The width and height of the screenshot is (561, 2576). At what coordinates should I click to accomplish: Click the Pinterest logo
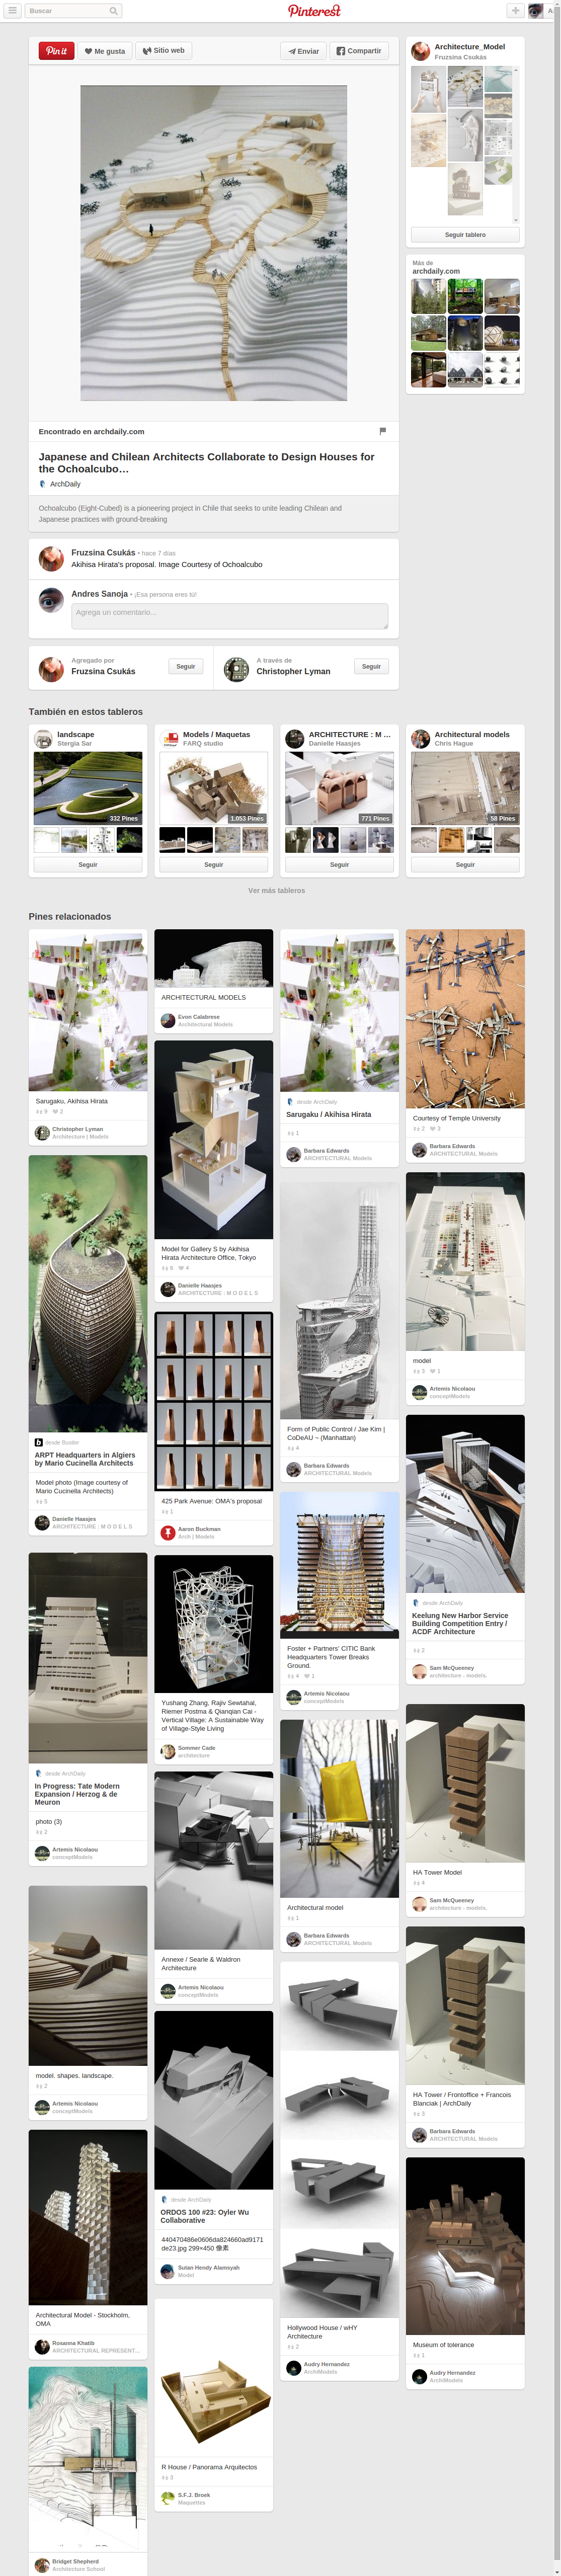pyautogui.click(x=314, y=11)
